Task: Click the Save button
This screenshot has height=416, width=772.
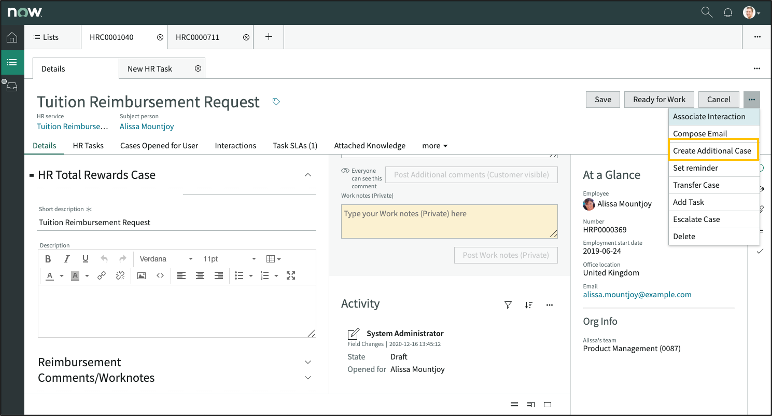Action: (x=603, y=99)
